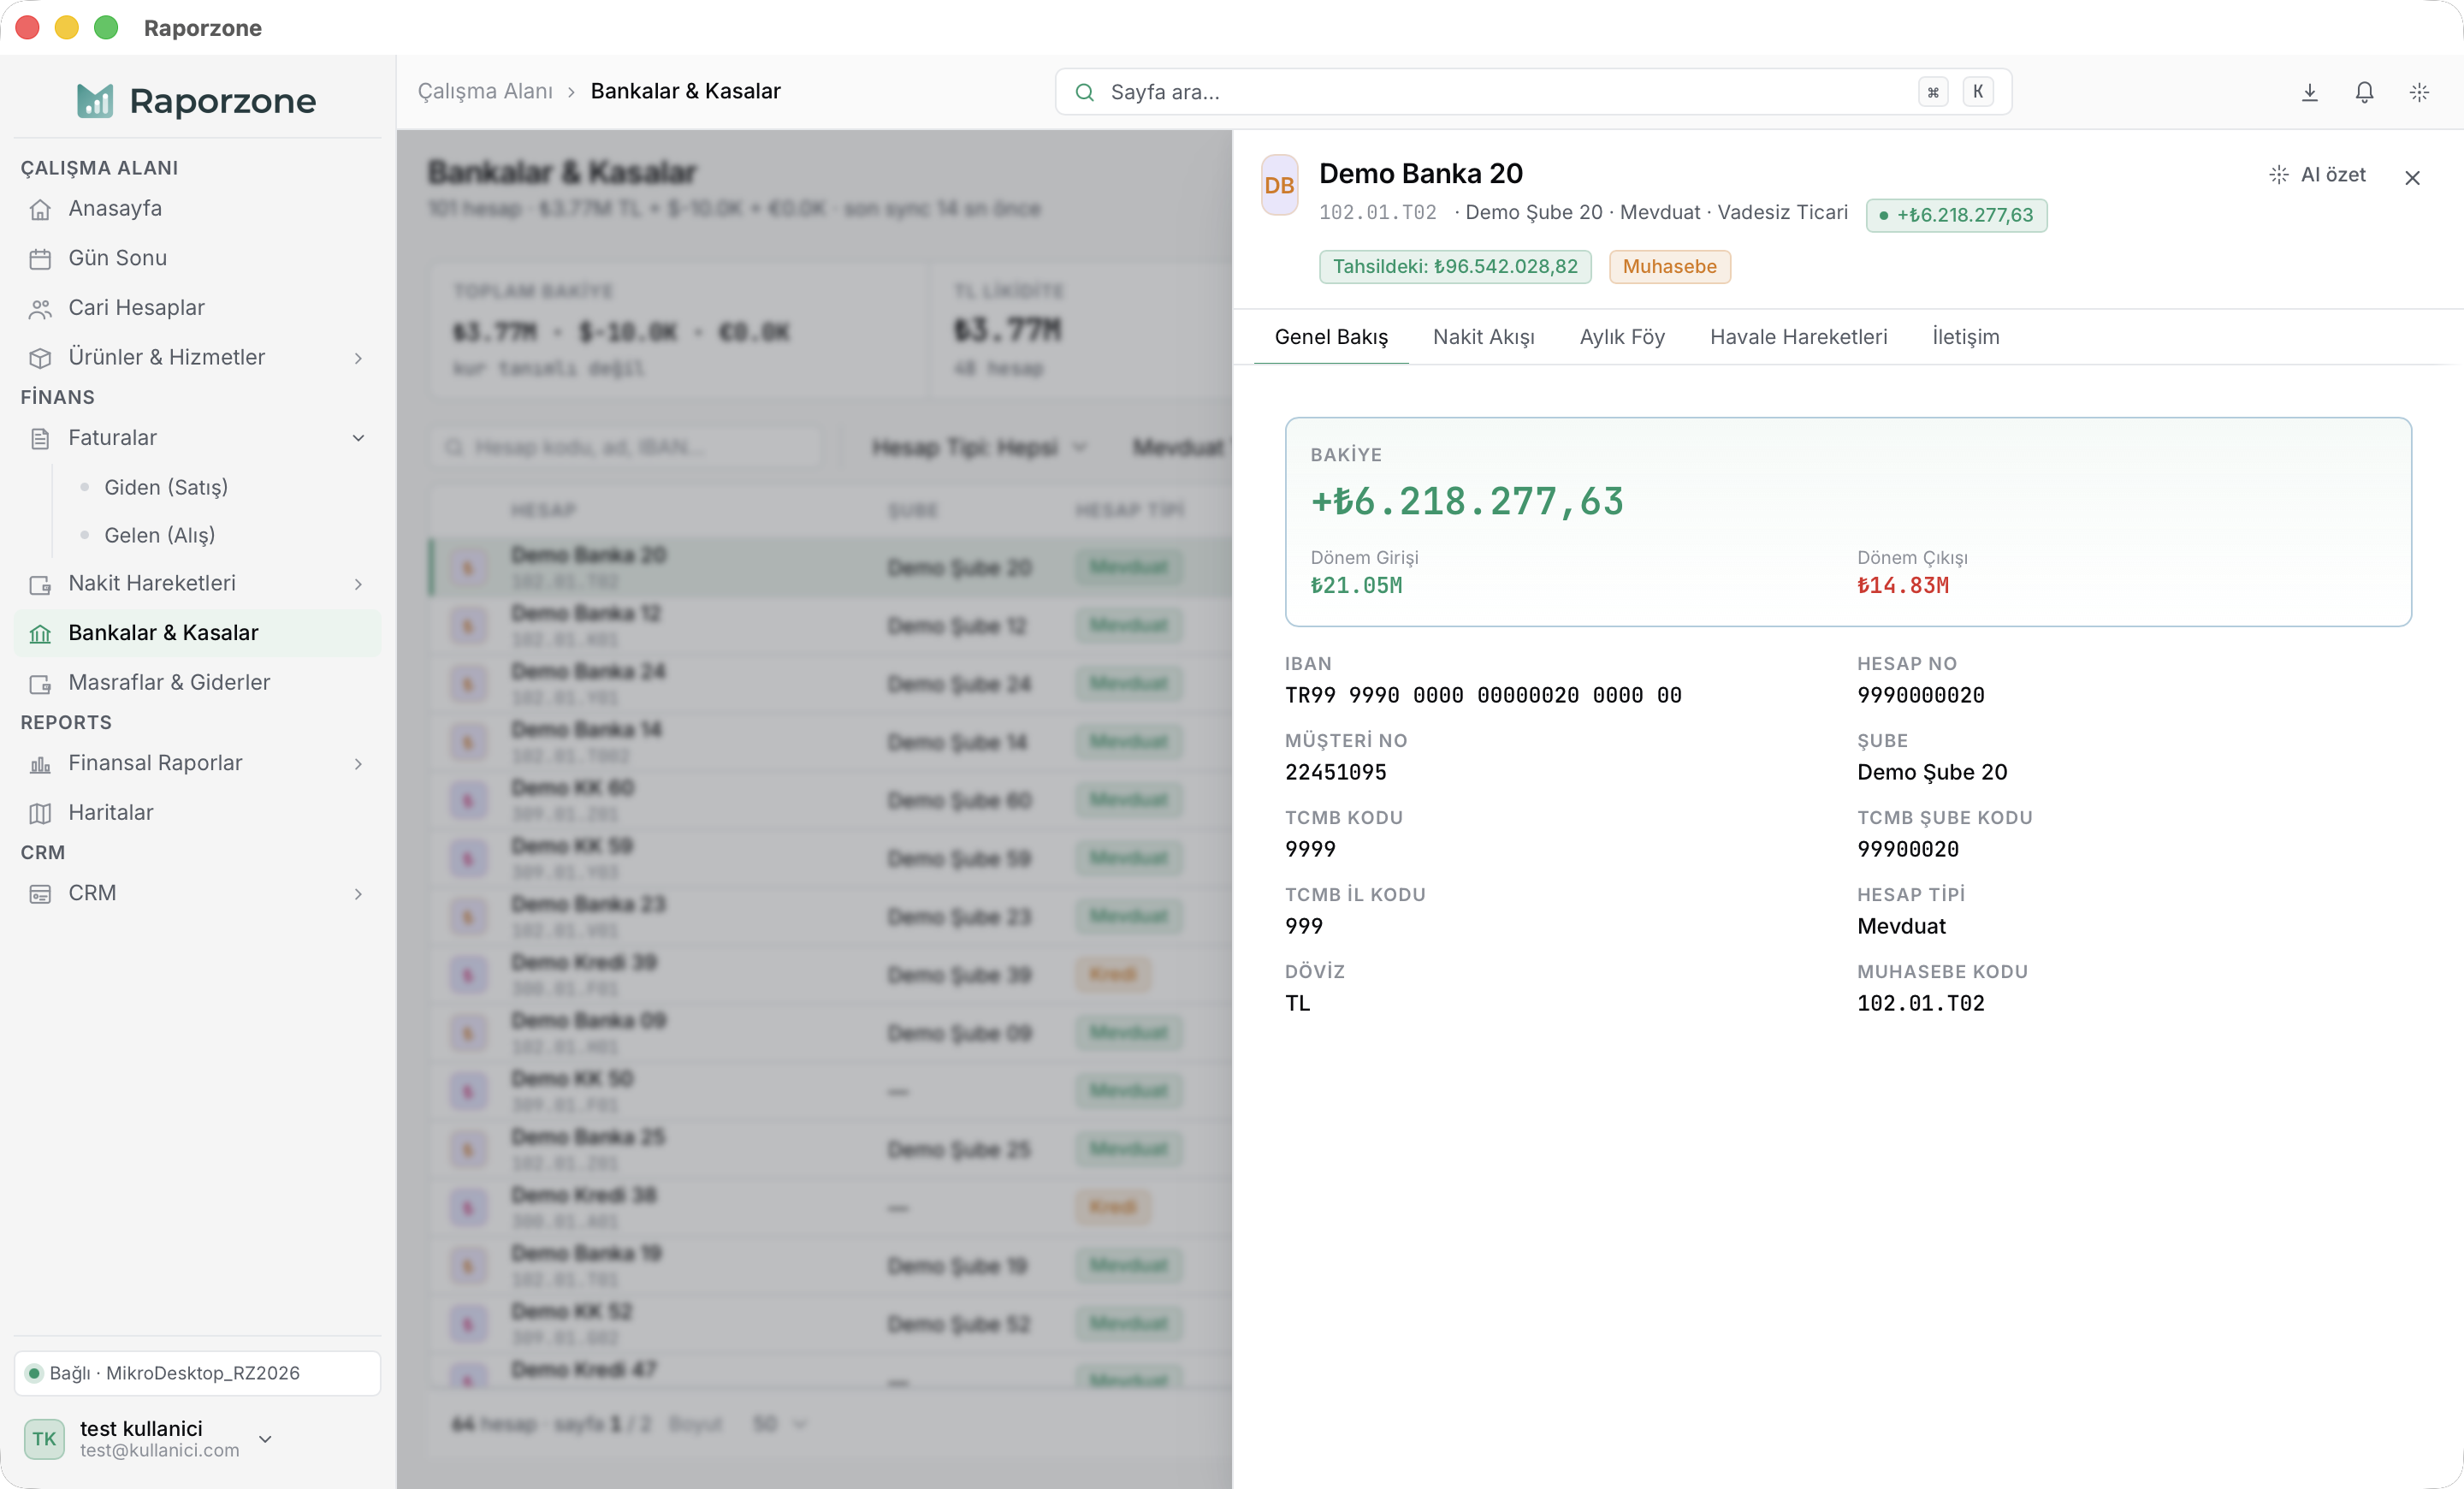
Task: Expand Nakit Hareketleri submenu chevron
Action: point(358,584)
